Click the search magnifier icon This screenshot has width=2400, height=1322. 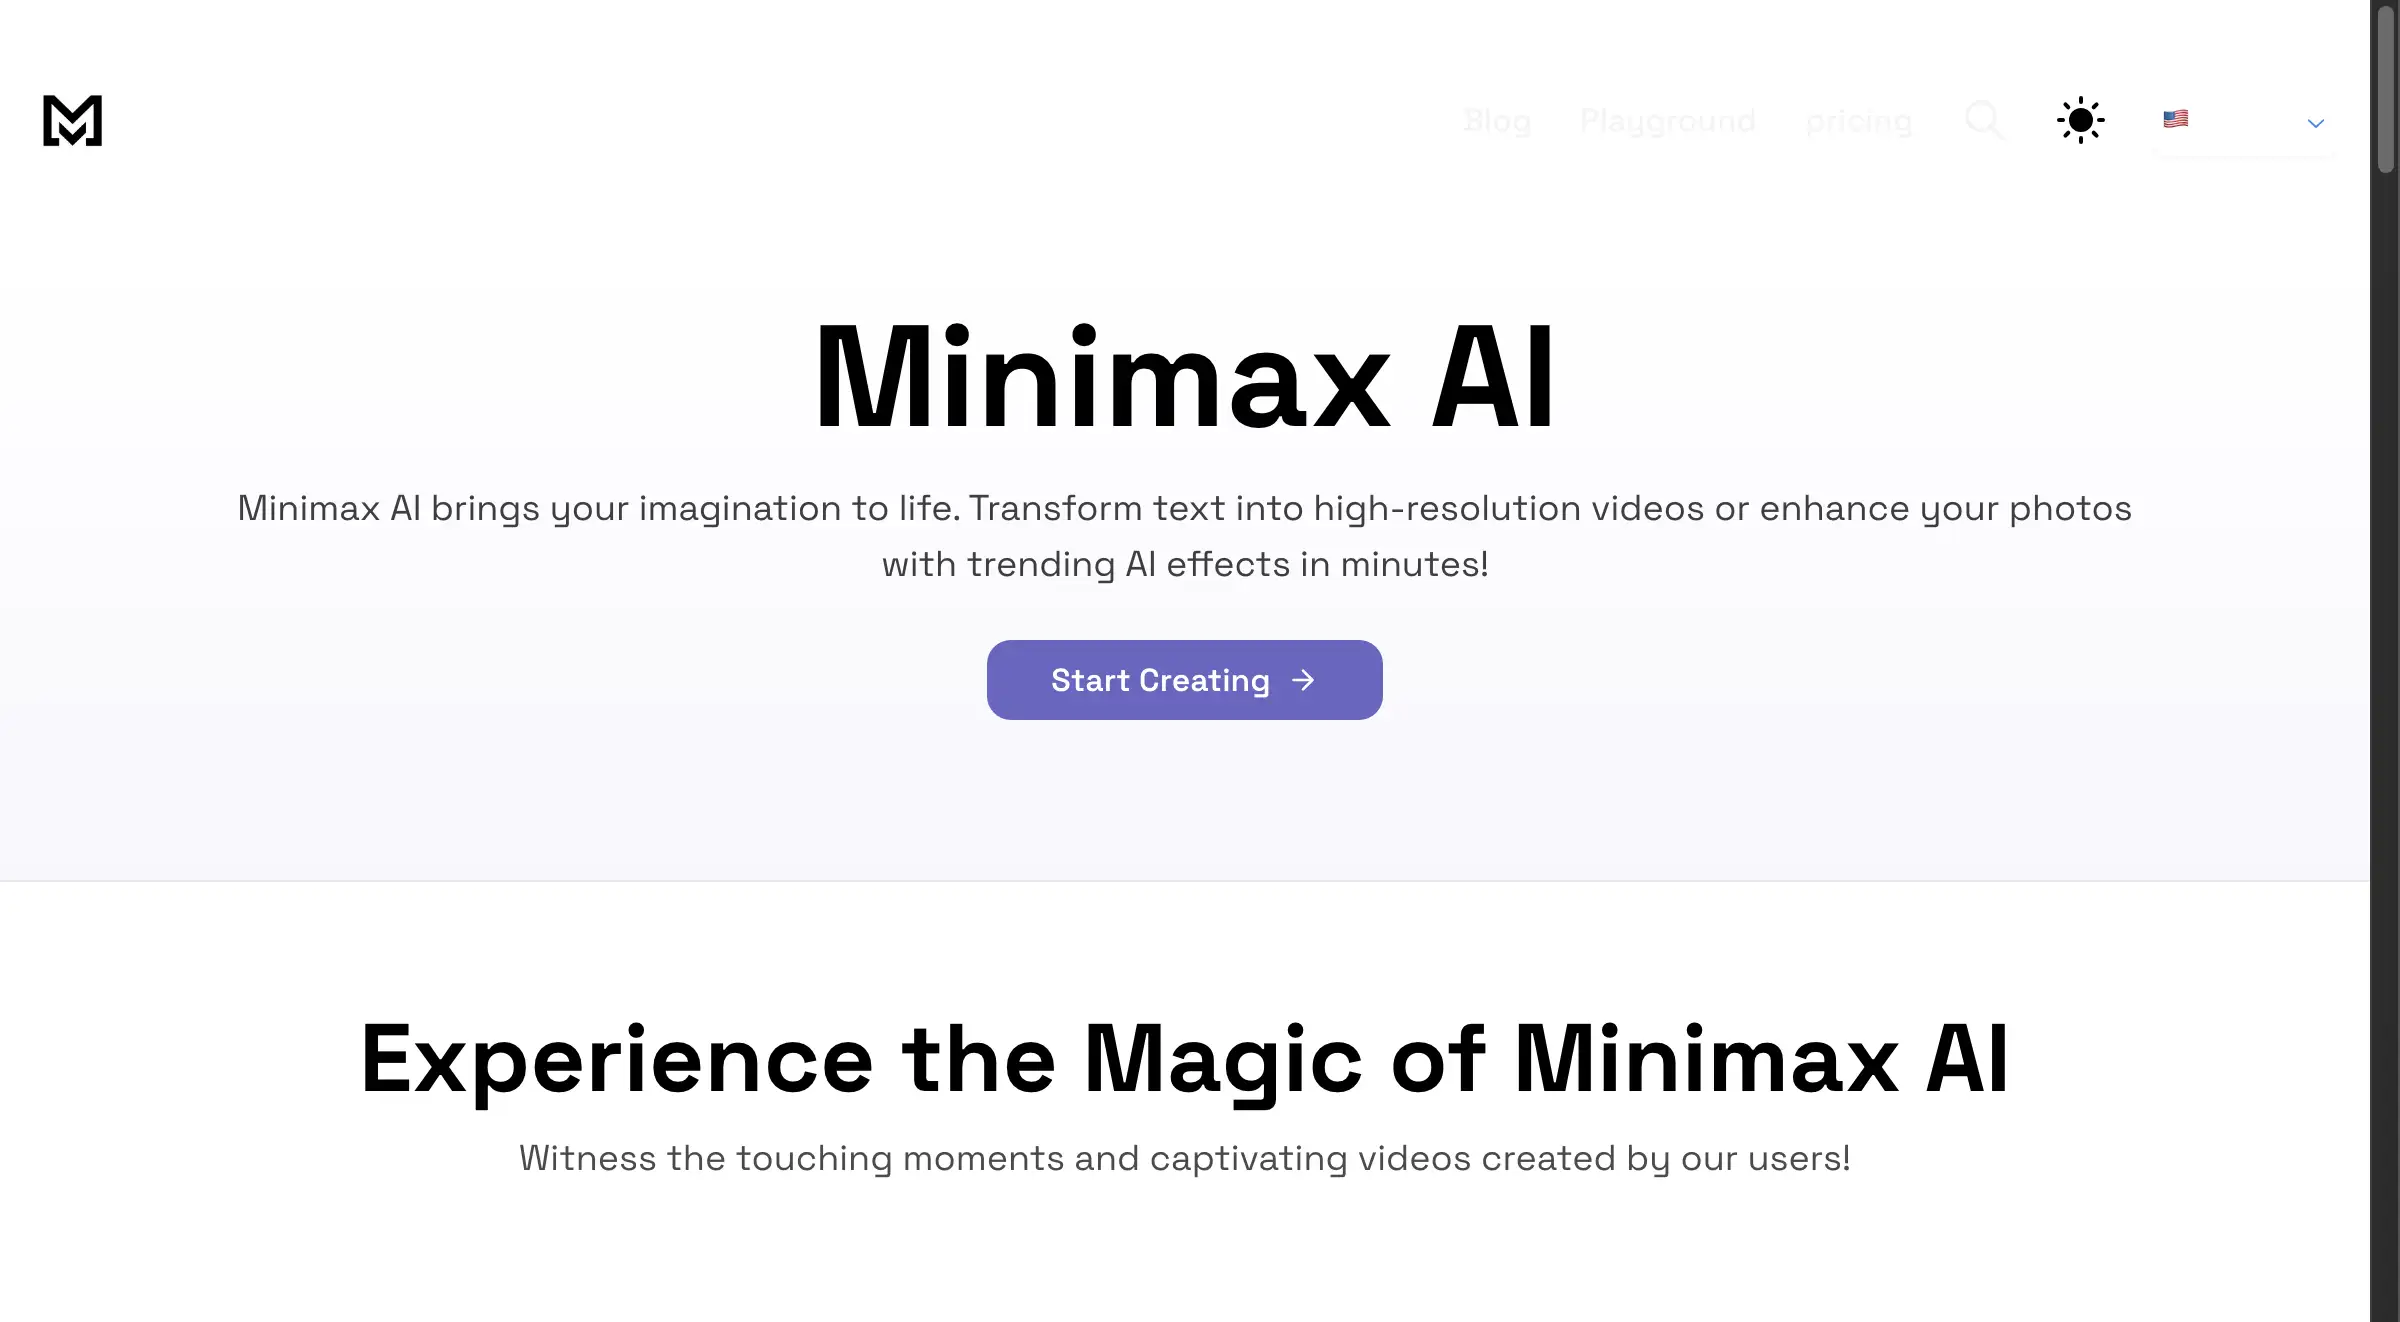pos(1982,119)
